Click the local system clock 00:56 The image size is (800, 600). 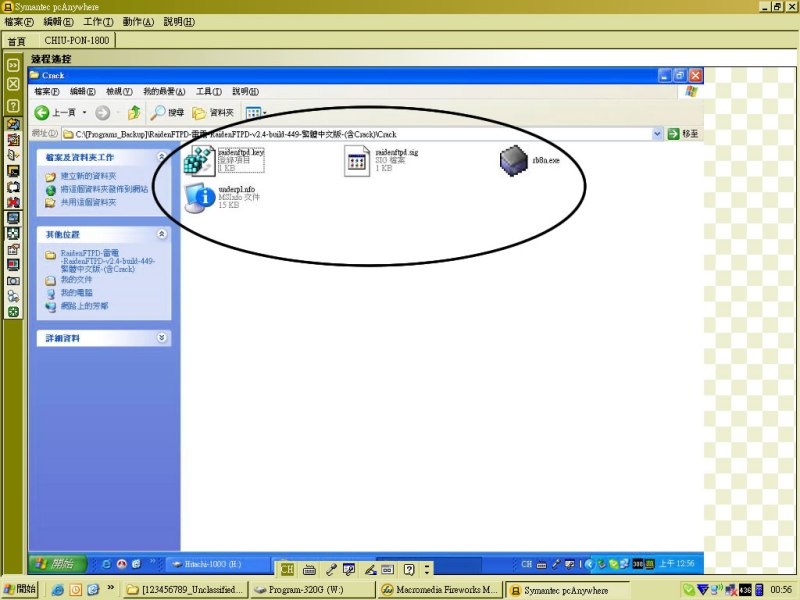[781, 590]
